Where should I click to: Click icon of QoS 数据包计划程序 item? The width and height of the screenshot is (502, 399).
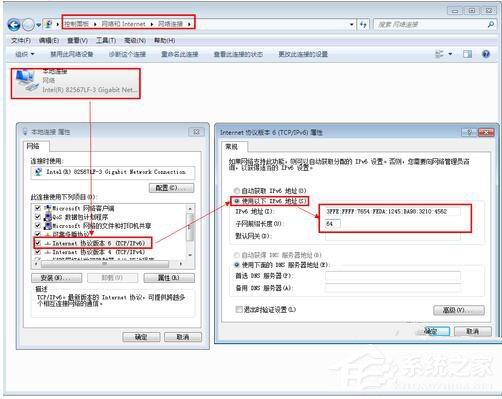click(x=48, y=217)
